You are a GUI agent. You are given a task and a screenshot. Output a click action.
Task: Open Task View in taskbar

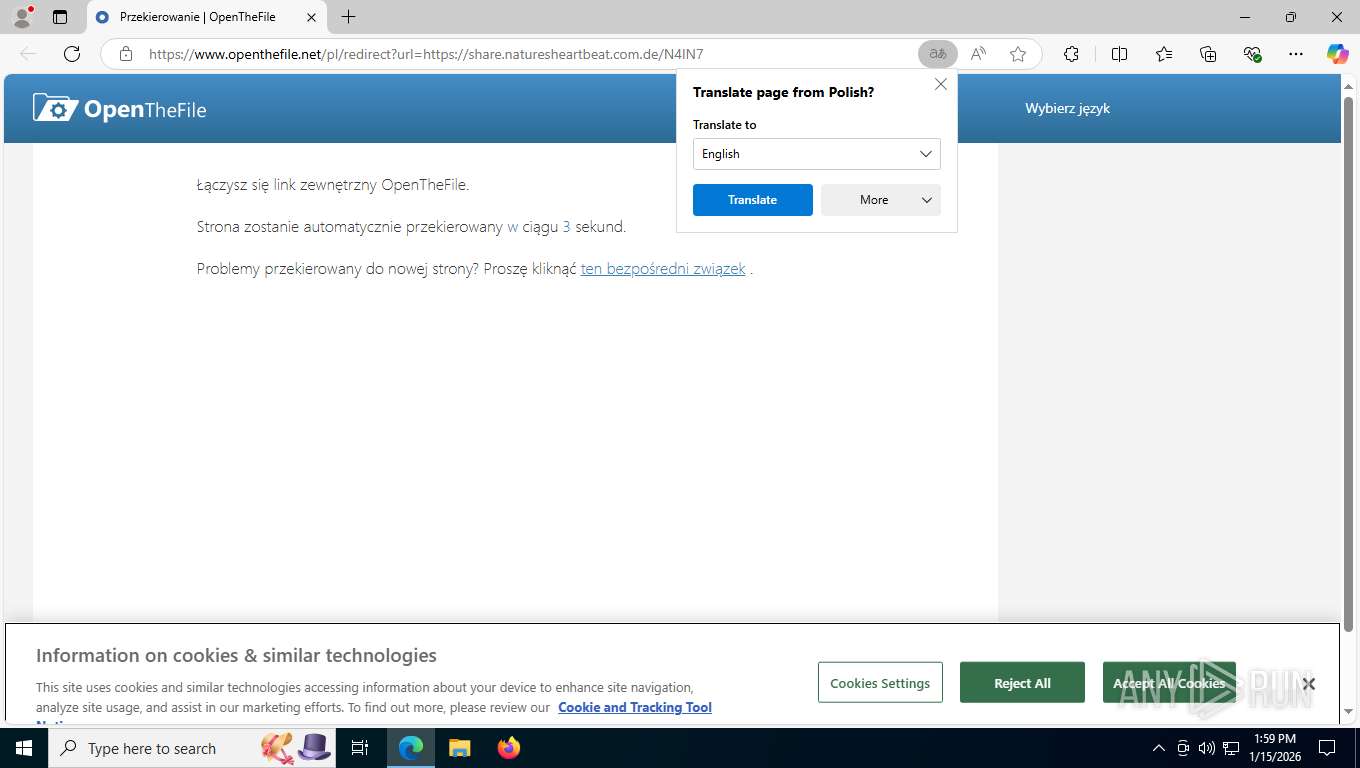360,748
